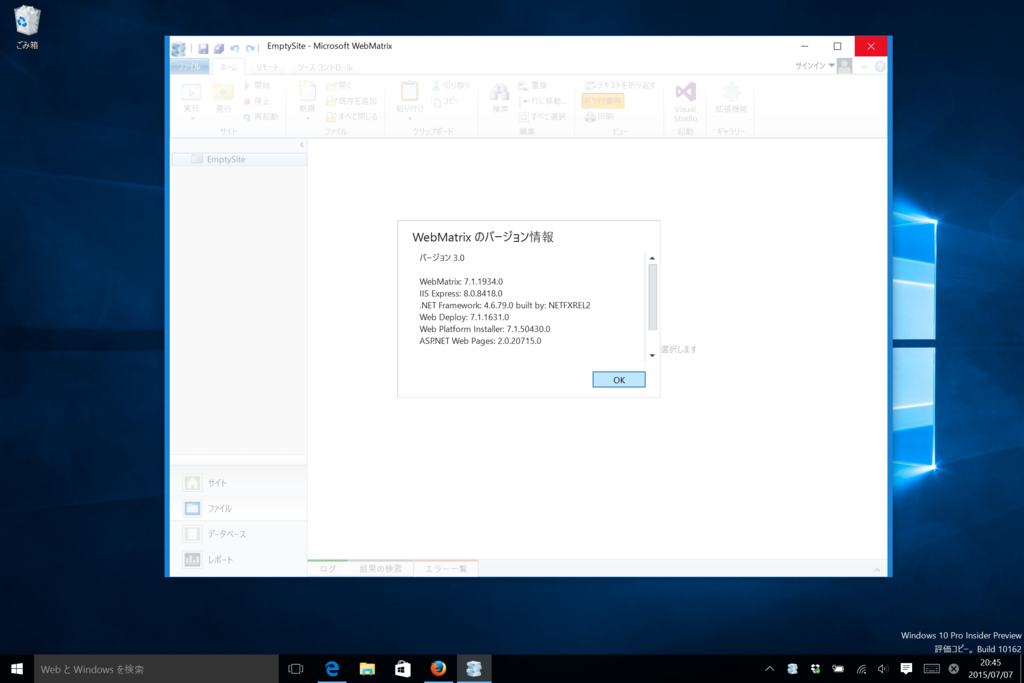
Task: Open the Source Control (ソース コントロール) tab
Action: [325, 67]
